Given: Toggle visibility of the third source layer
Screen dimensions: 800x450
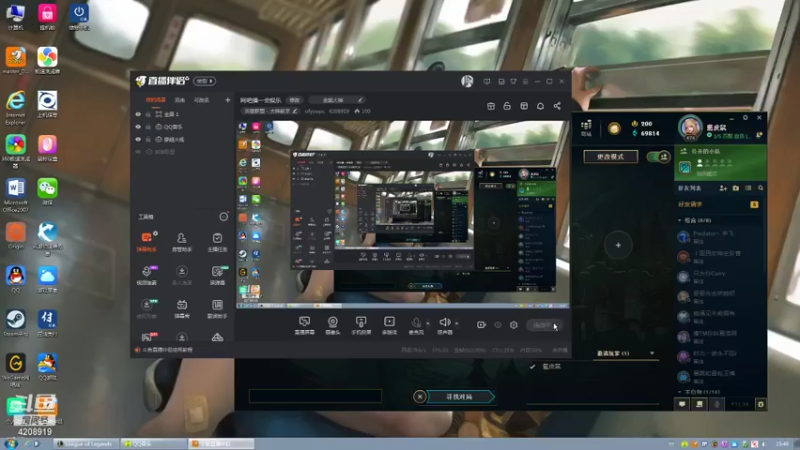Looking at the screenshot, I should (138, 139).
